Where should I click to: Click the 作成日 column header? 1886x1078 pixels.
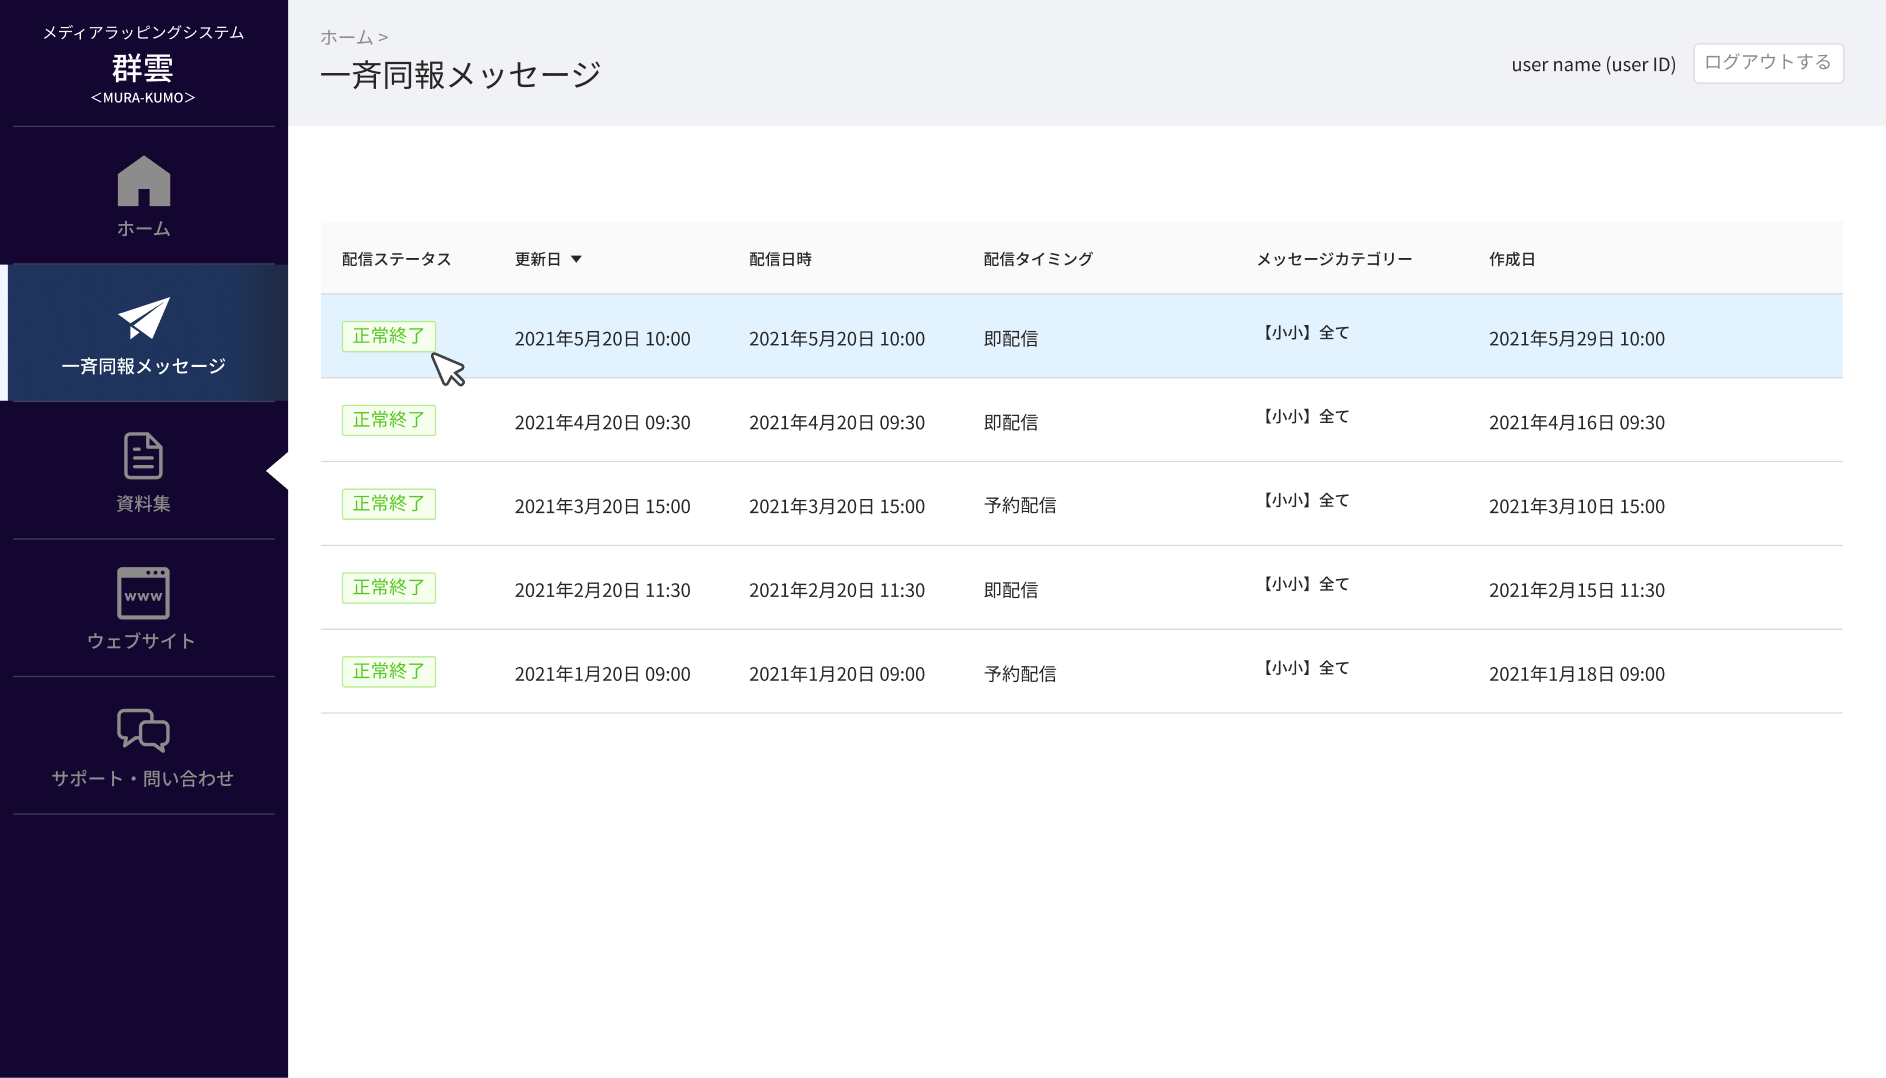point(1512,259)
